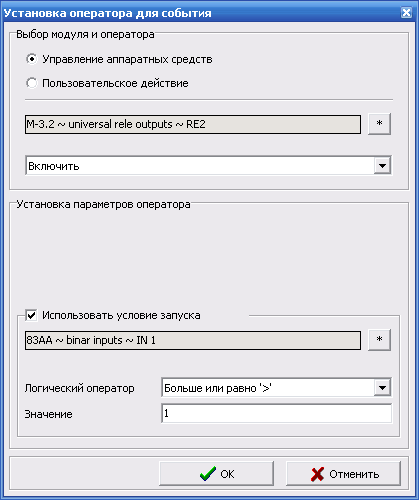
Task: Select Управление аппаратных средств radio button
Action: pyautogui.click(x=32, y=59)
